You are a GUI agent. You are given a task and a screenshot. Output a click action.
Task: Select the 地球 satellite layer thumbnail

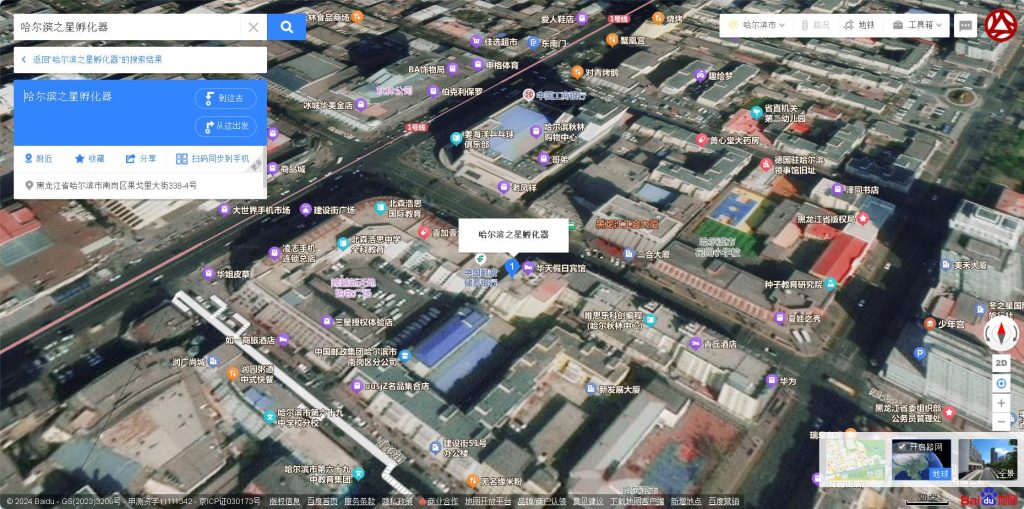921,460
